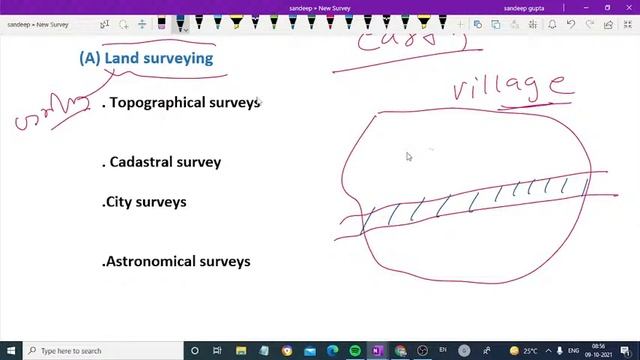Image resolution: width=640 pixels, height=360 pixels.
Task: Choose the lasso select tool
Action: pos(123,24)
